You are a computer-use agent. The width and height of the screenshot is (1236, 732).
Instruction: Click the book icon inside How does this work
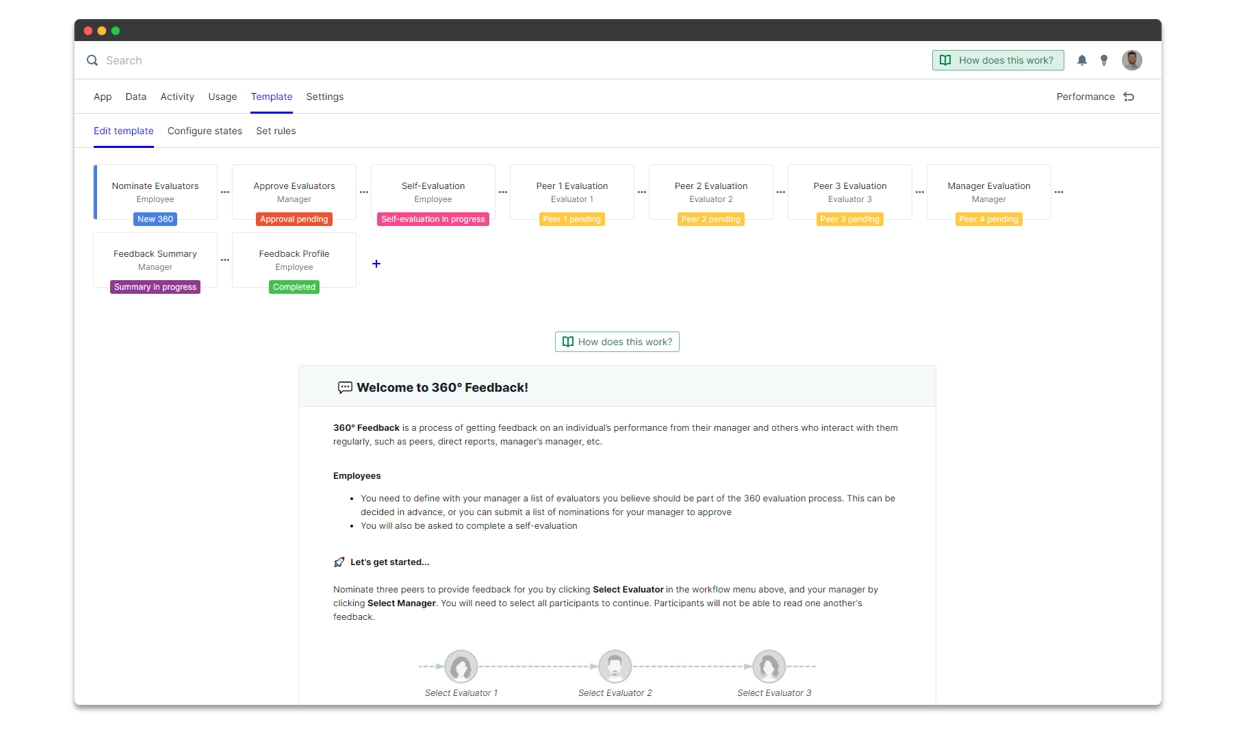click(x=945, y=60)
